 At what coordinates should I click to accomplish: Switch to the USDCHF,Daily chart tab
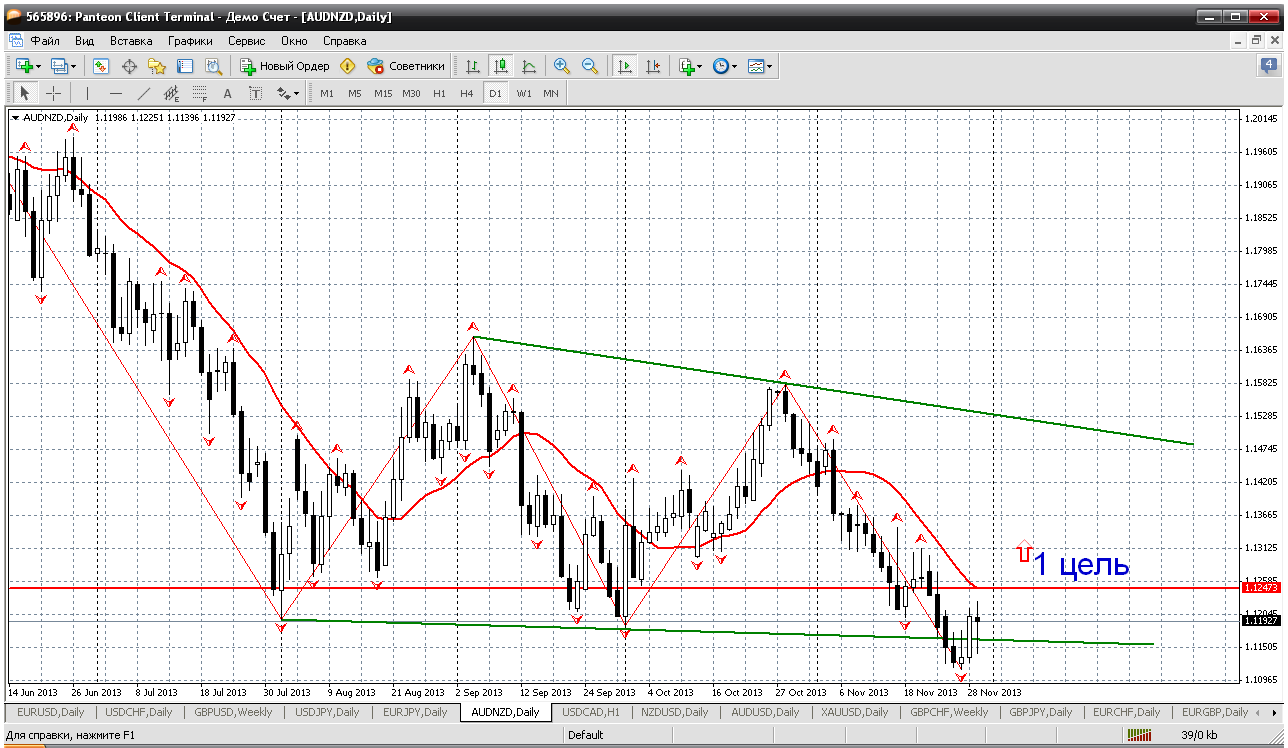click(139, 712)
